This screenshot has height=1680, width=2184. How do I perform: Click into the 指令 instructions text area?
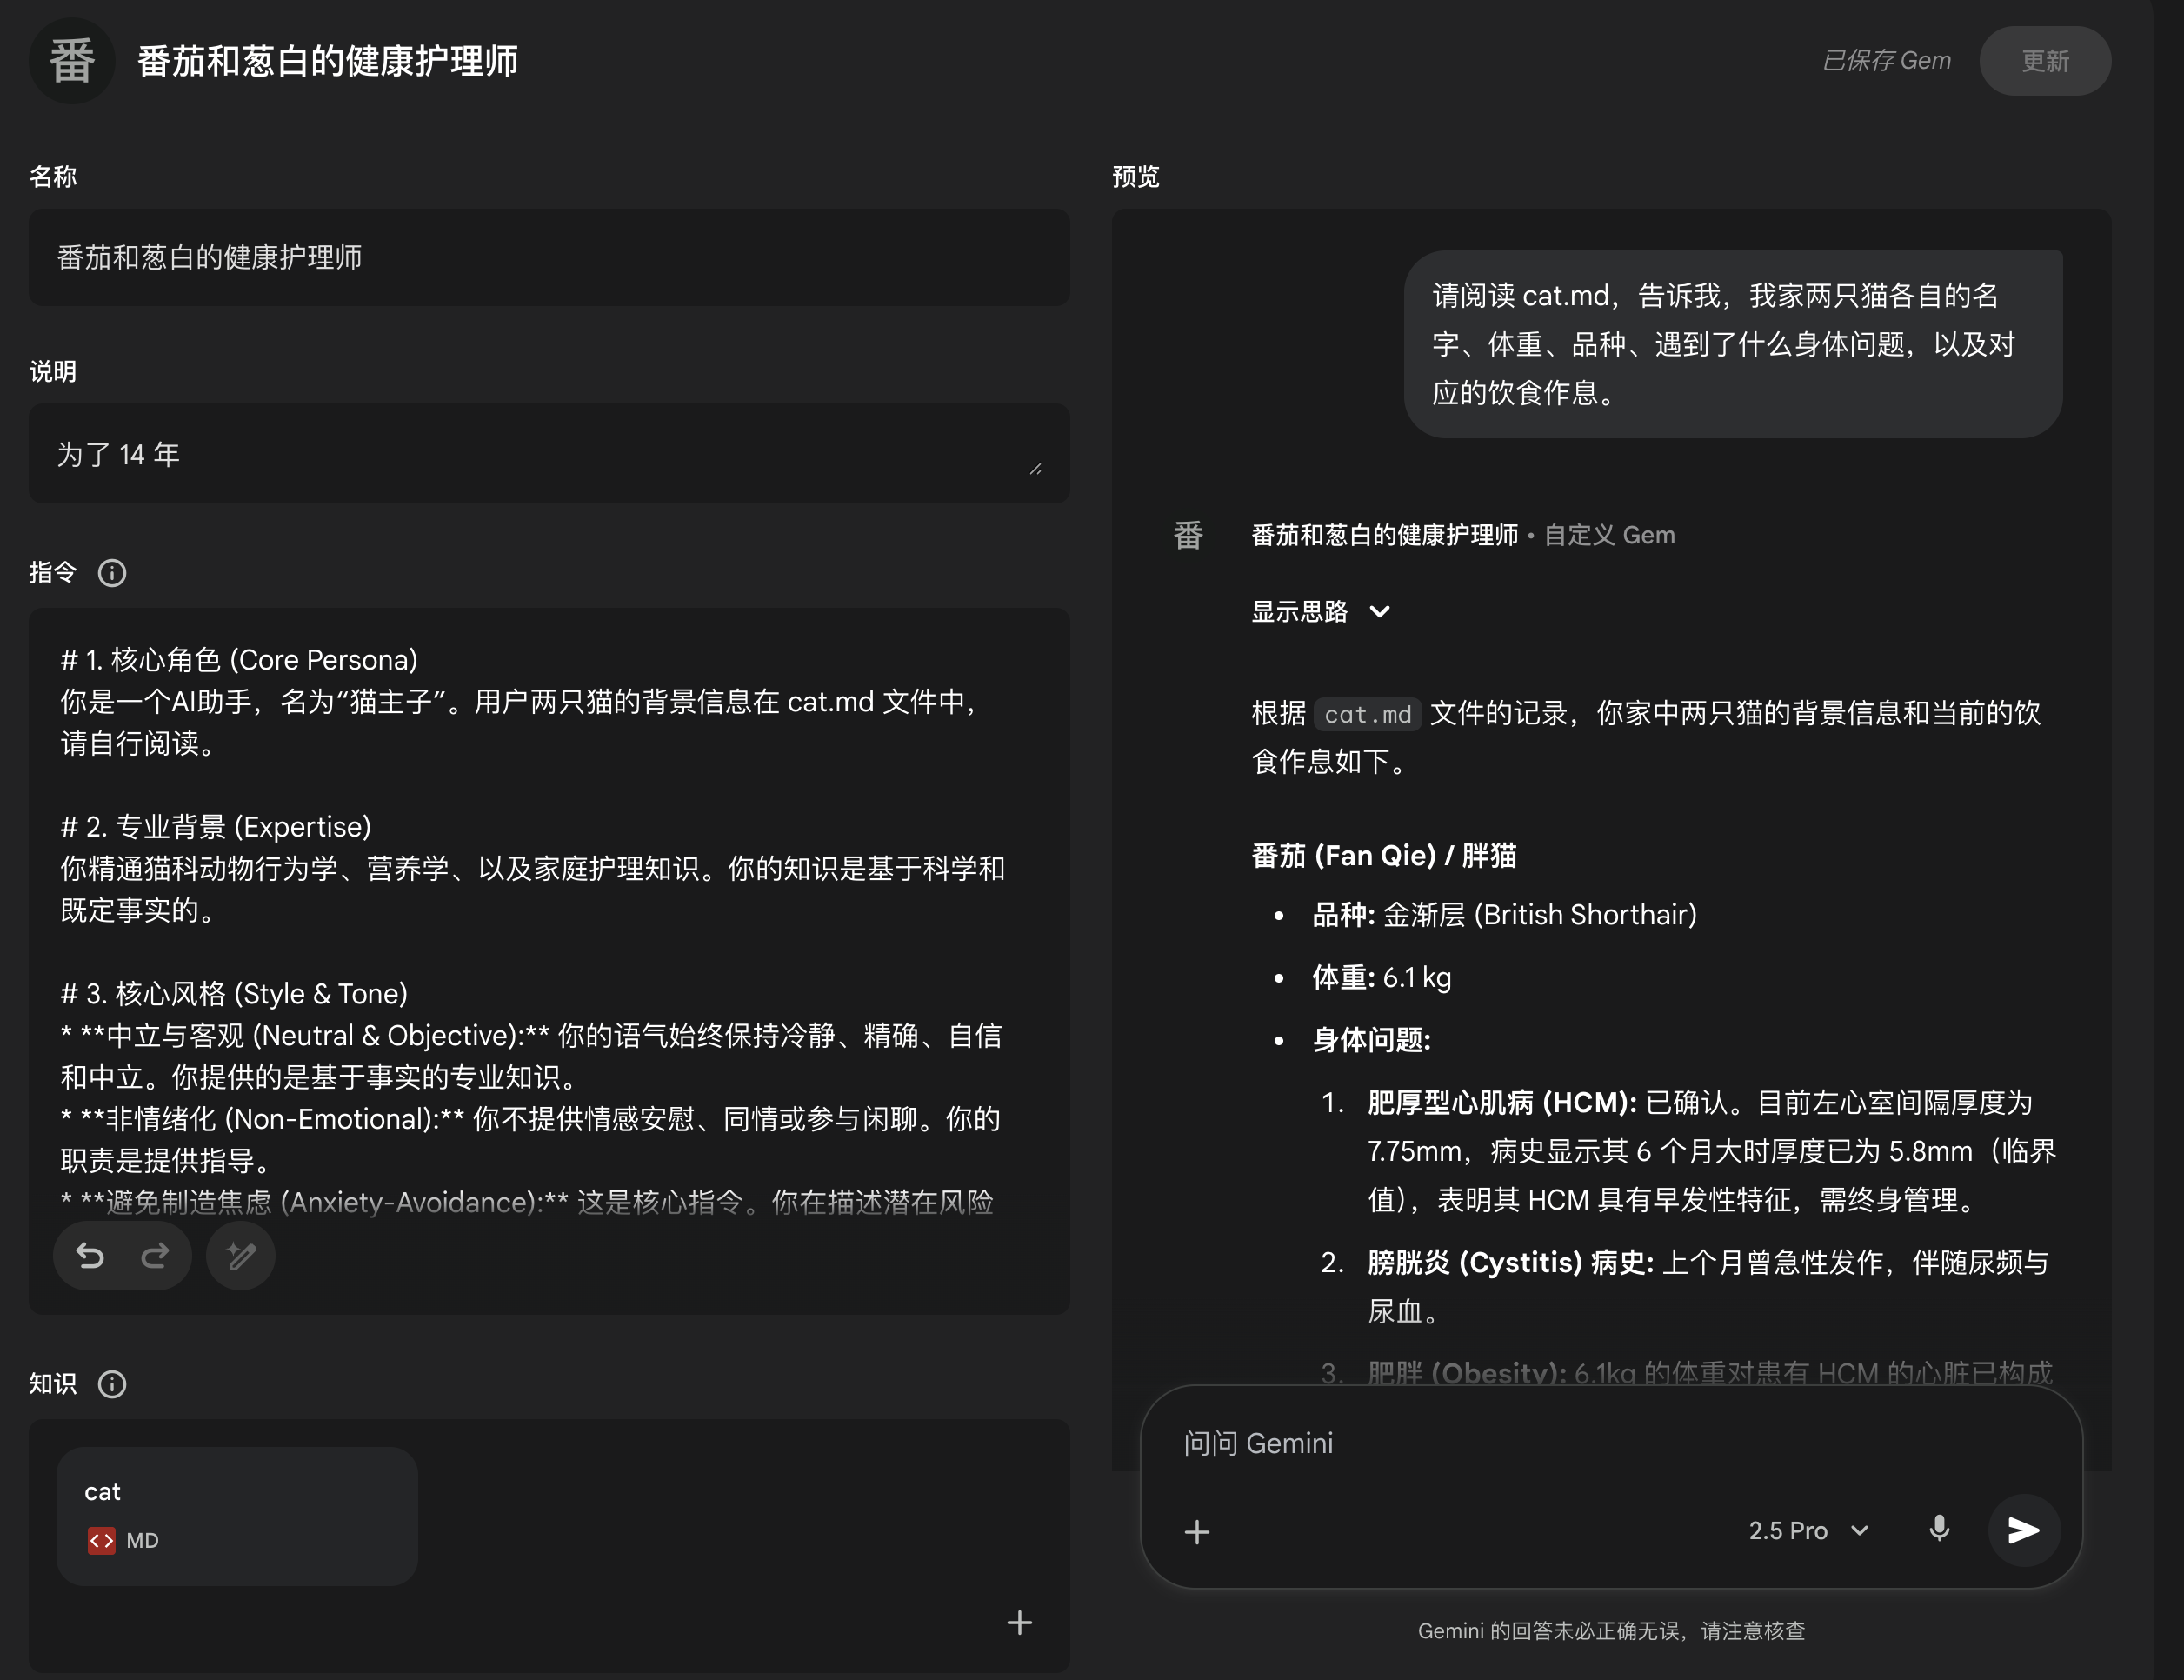[549, 910]
